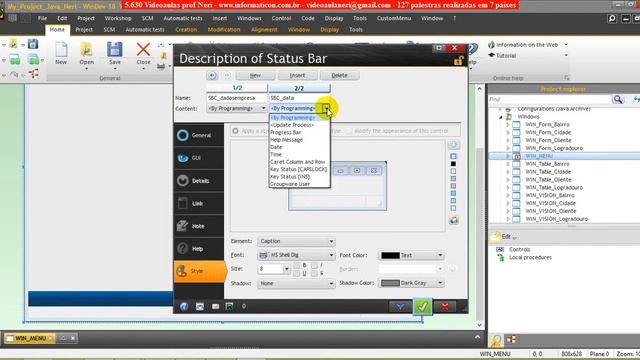Click the Delete button in dialog
Screen dimensions: 640x360
point(339,76)
